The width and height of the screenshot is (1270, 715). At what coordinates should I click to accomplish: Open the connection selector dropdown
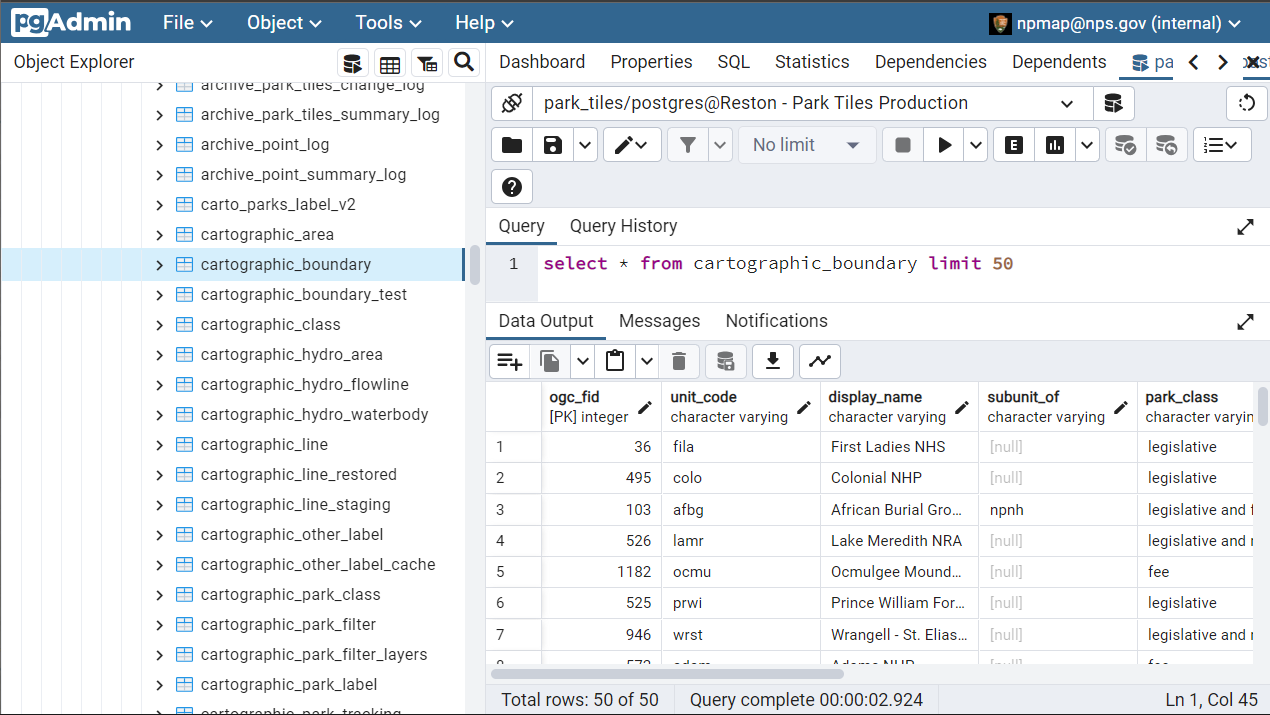tap(1067, 103)
